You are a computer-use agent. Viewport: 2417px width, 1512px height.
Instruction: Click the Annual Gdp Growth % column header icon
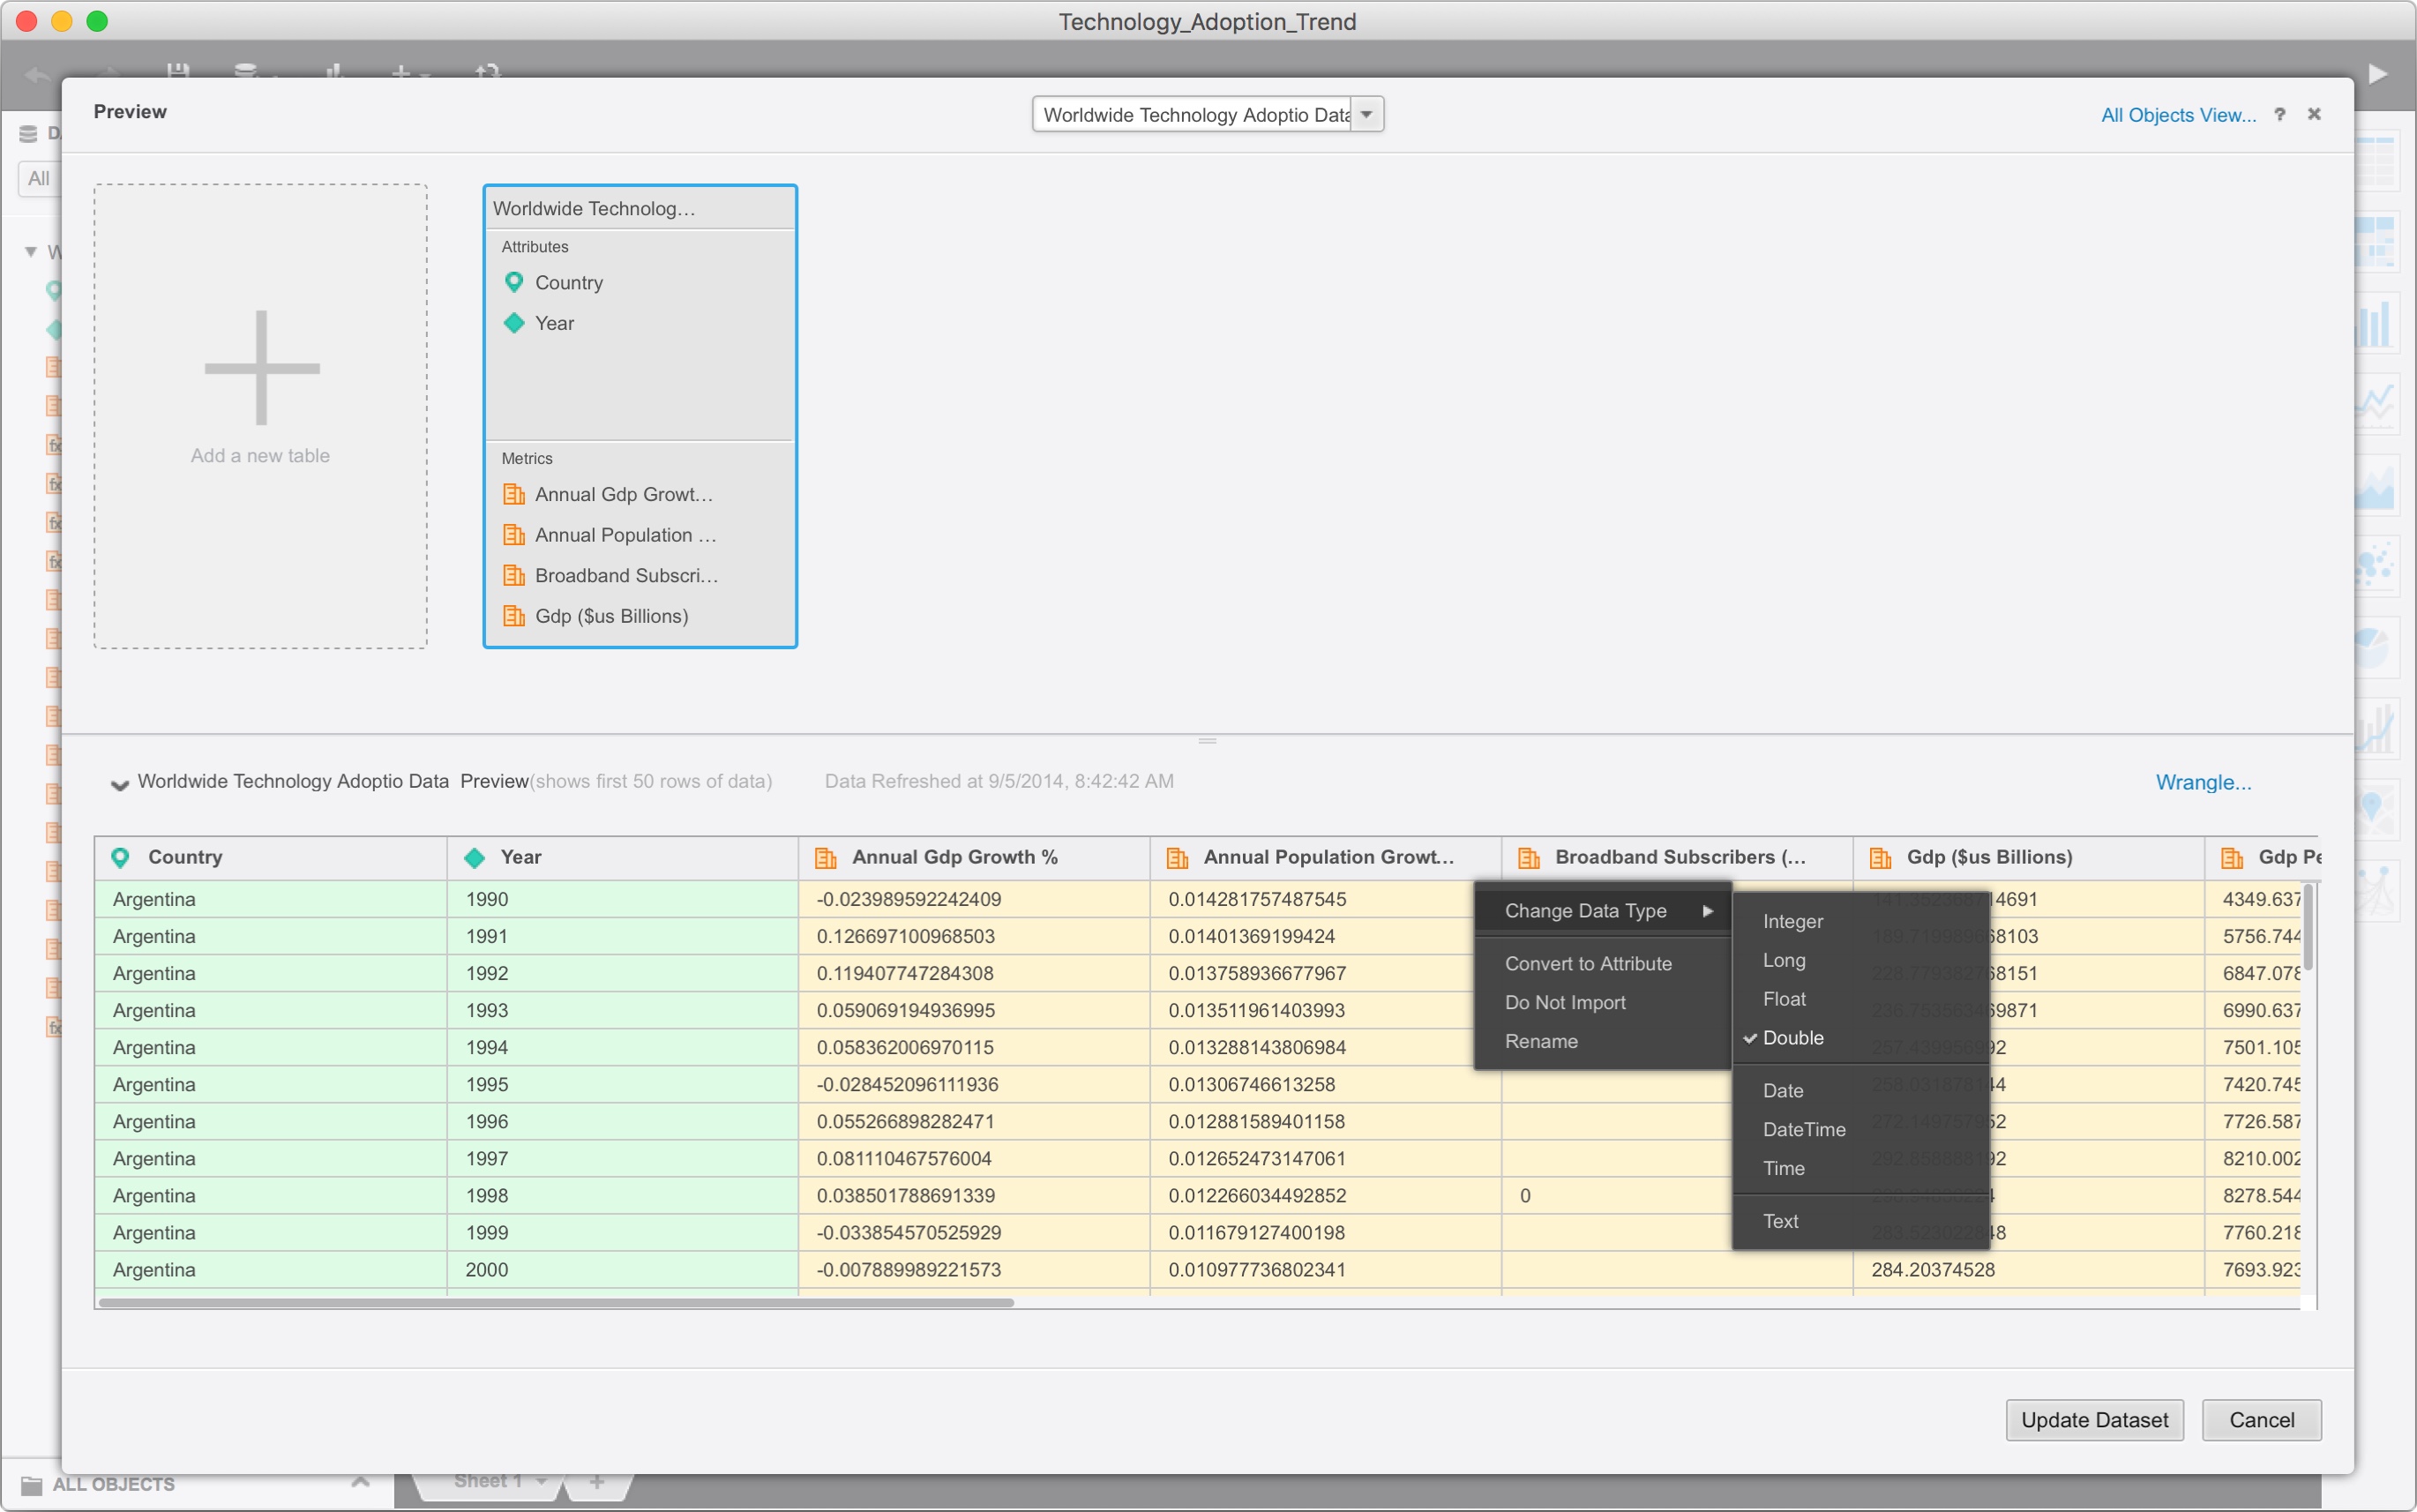click(x=826, y=857)
